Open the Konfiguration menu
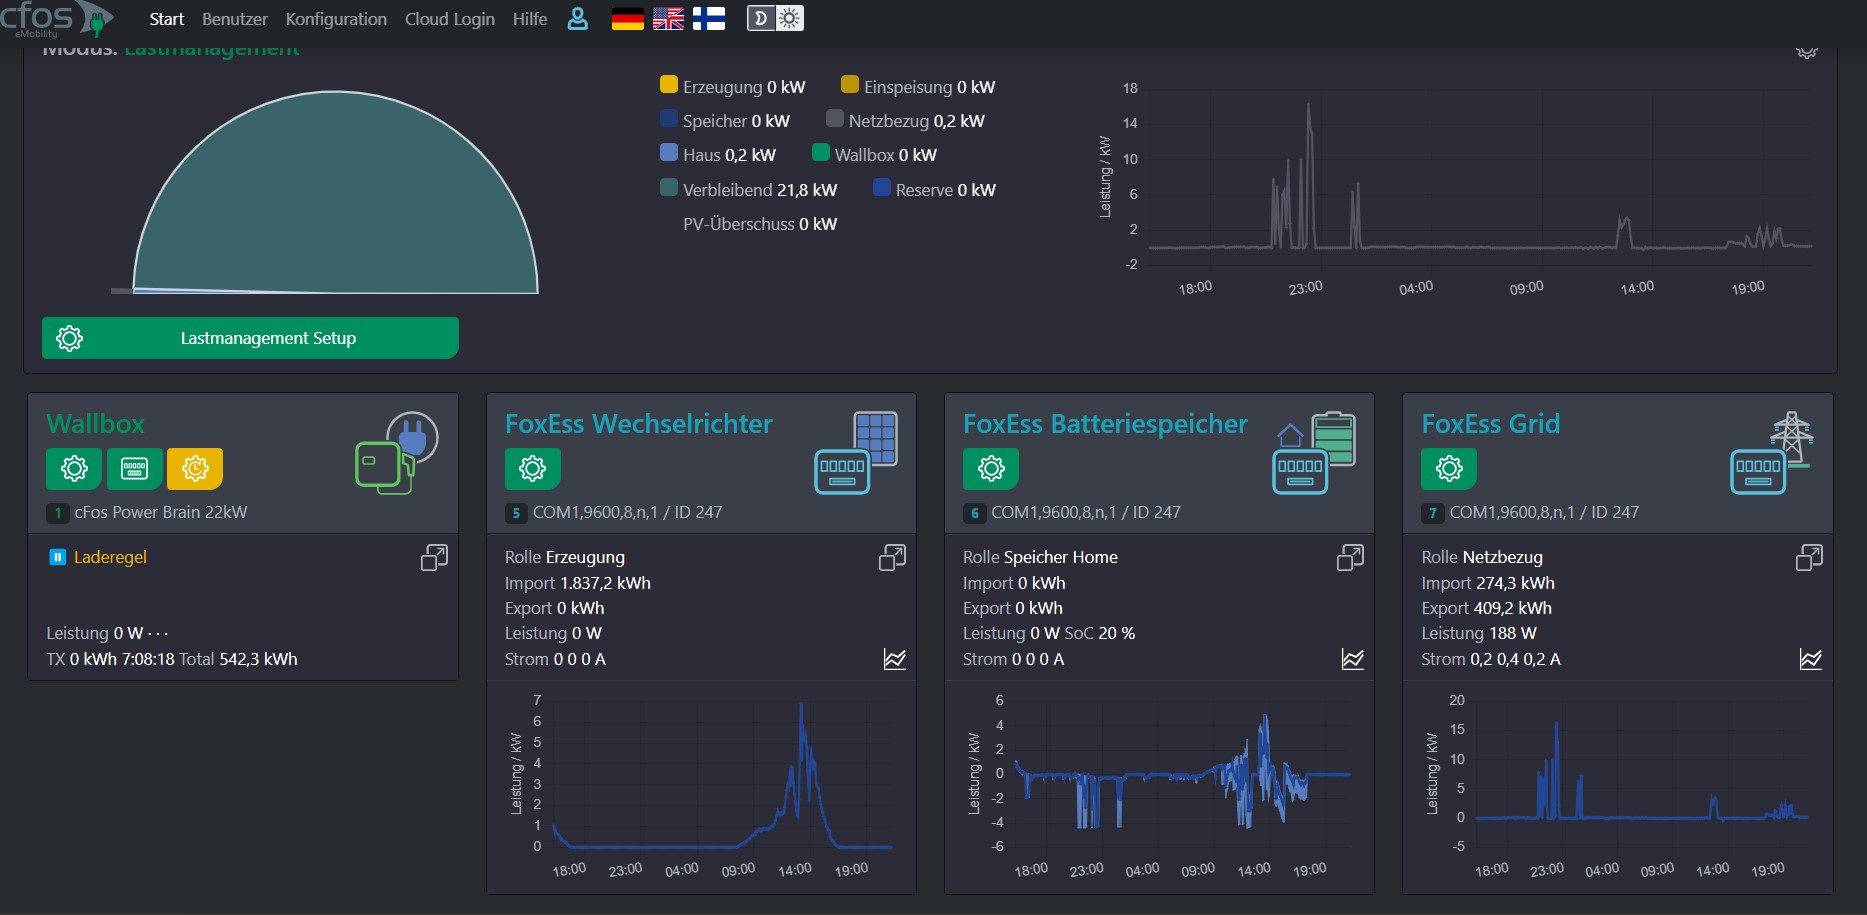Viewport: 1867px width, 915px height. click(x=336, y=19)
